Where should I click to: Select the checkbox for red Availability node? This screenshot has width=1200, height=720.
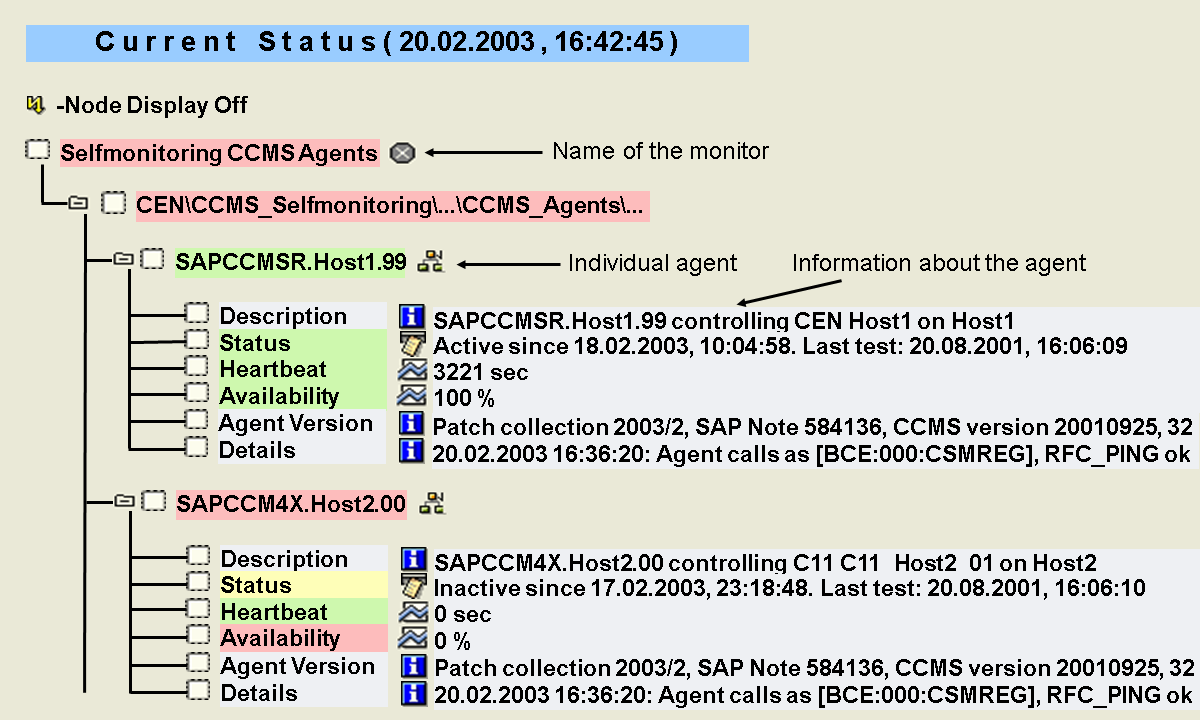pyautogui.click(x=199, y=635)
